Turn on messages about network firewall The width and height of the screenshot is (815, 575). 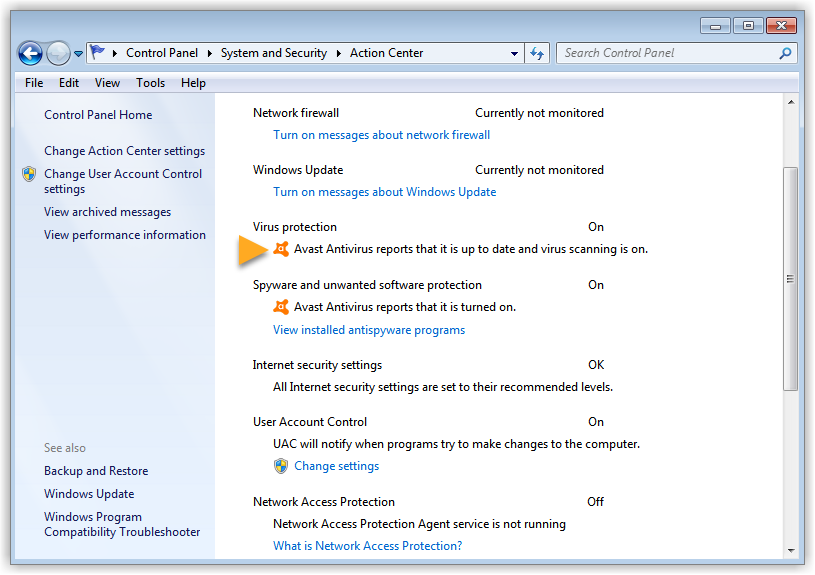382,135
